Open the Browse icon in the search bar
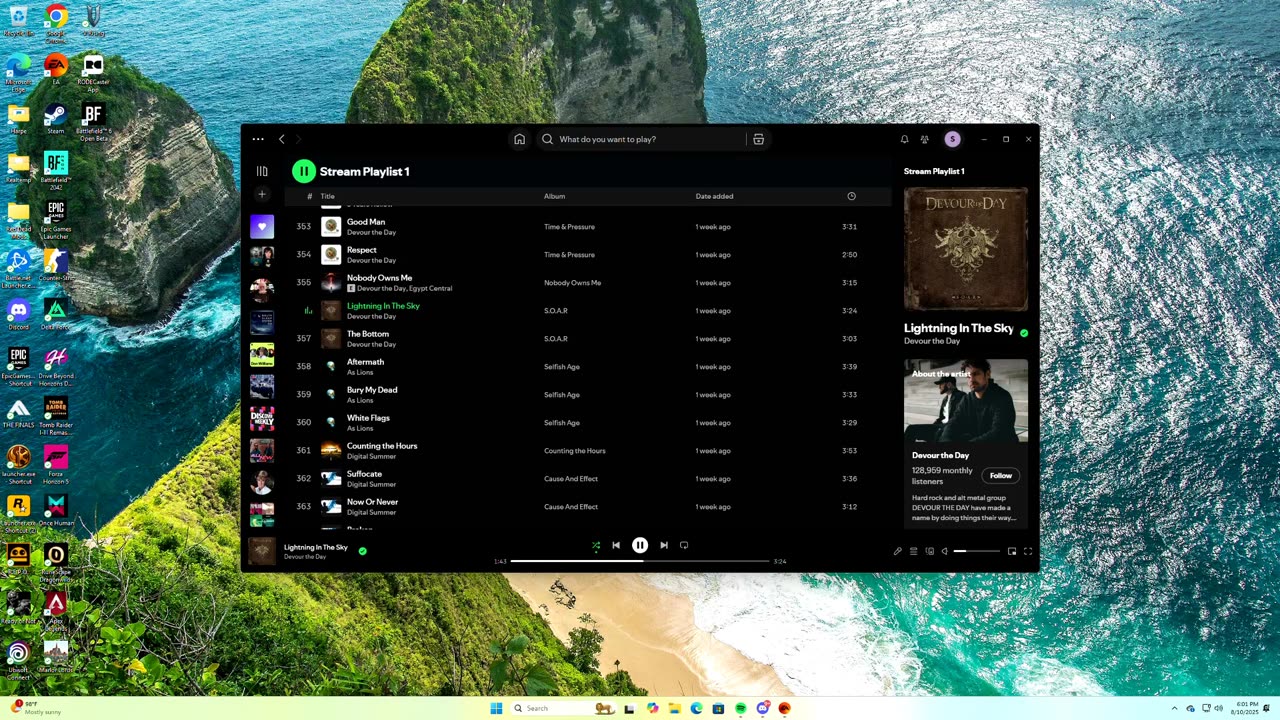The width and height of the screenshot is (1280, 720). pos(758,139)
